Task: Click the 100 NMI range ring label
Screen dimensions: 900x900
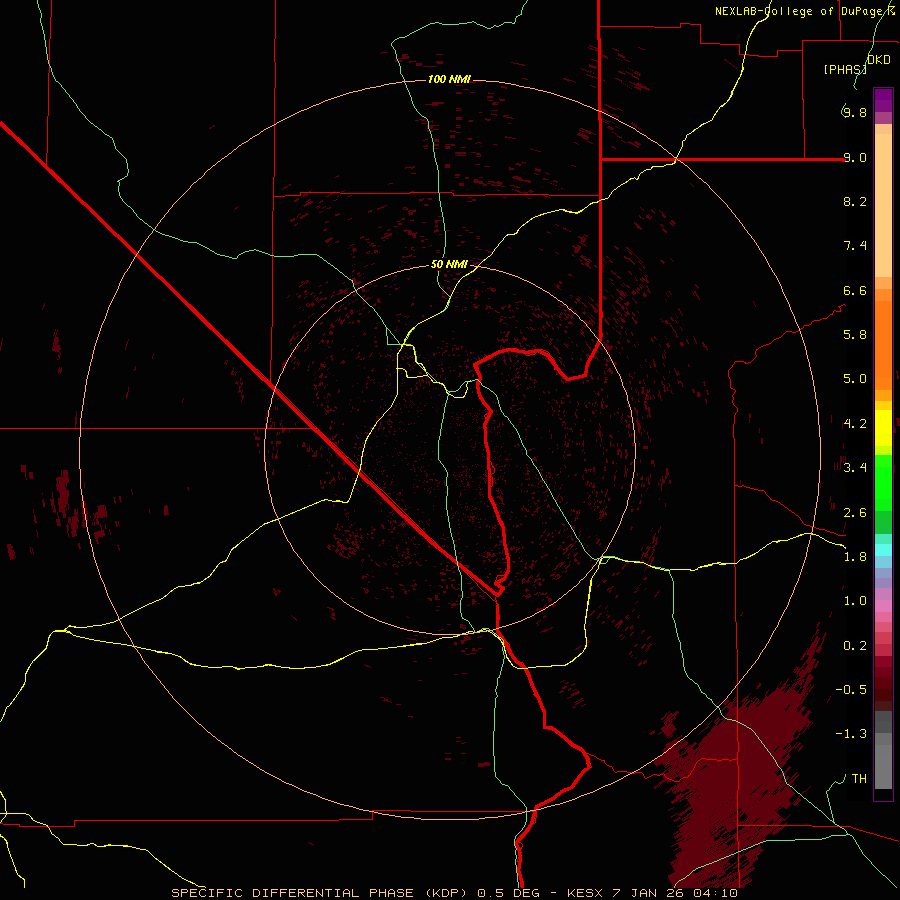Action: click(x=449, y=79)
